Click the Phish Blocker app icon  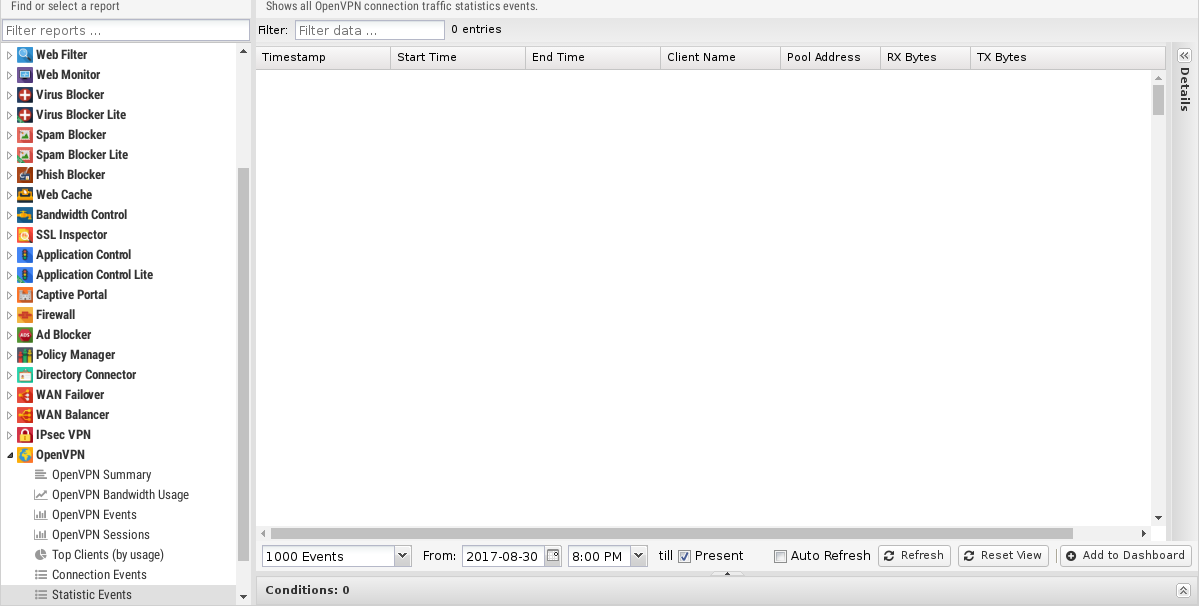pos(24,175)
